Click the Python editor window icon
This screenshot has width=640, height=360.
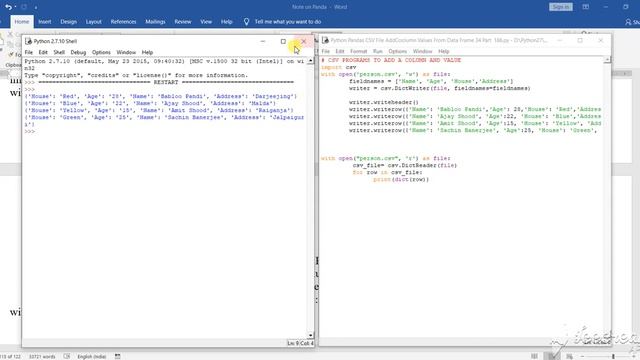325,40
